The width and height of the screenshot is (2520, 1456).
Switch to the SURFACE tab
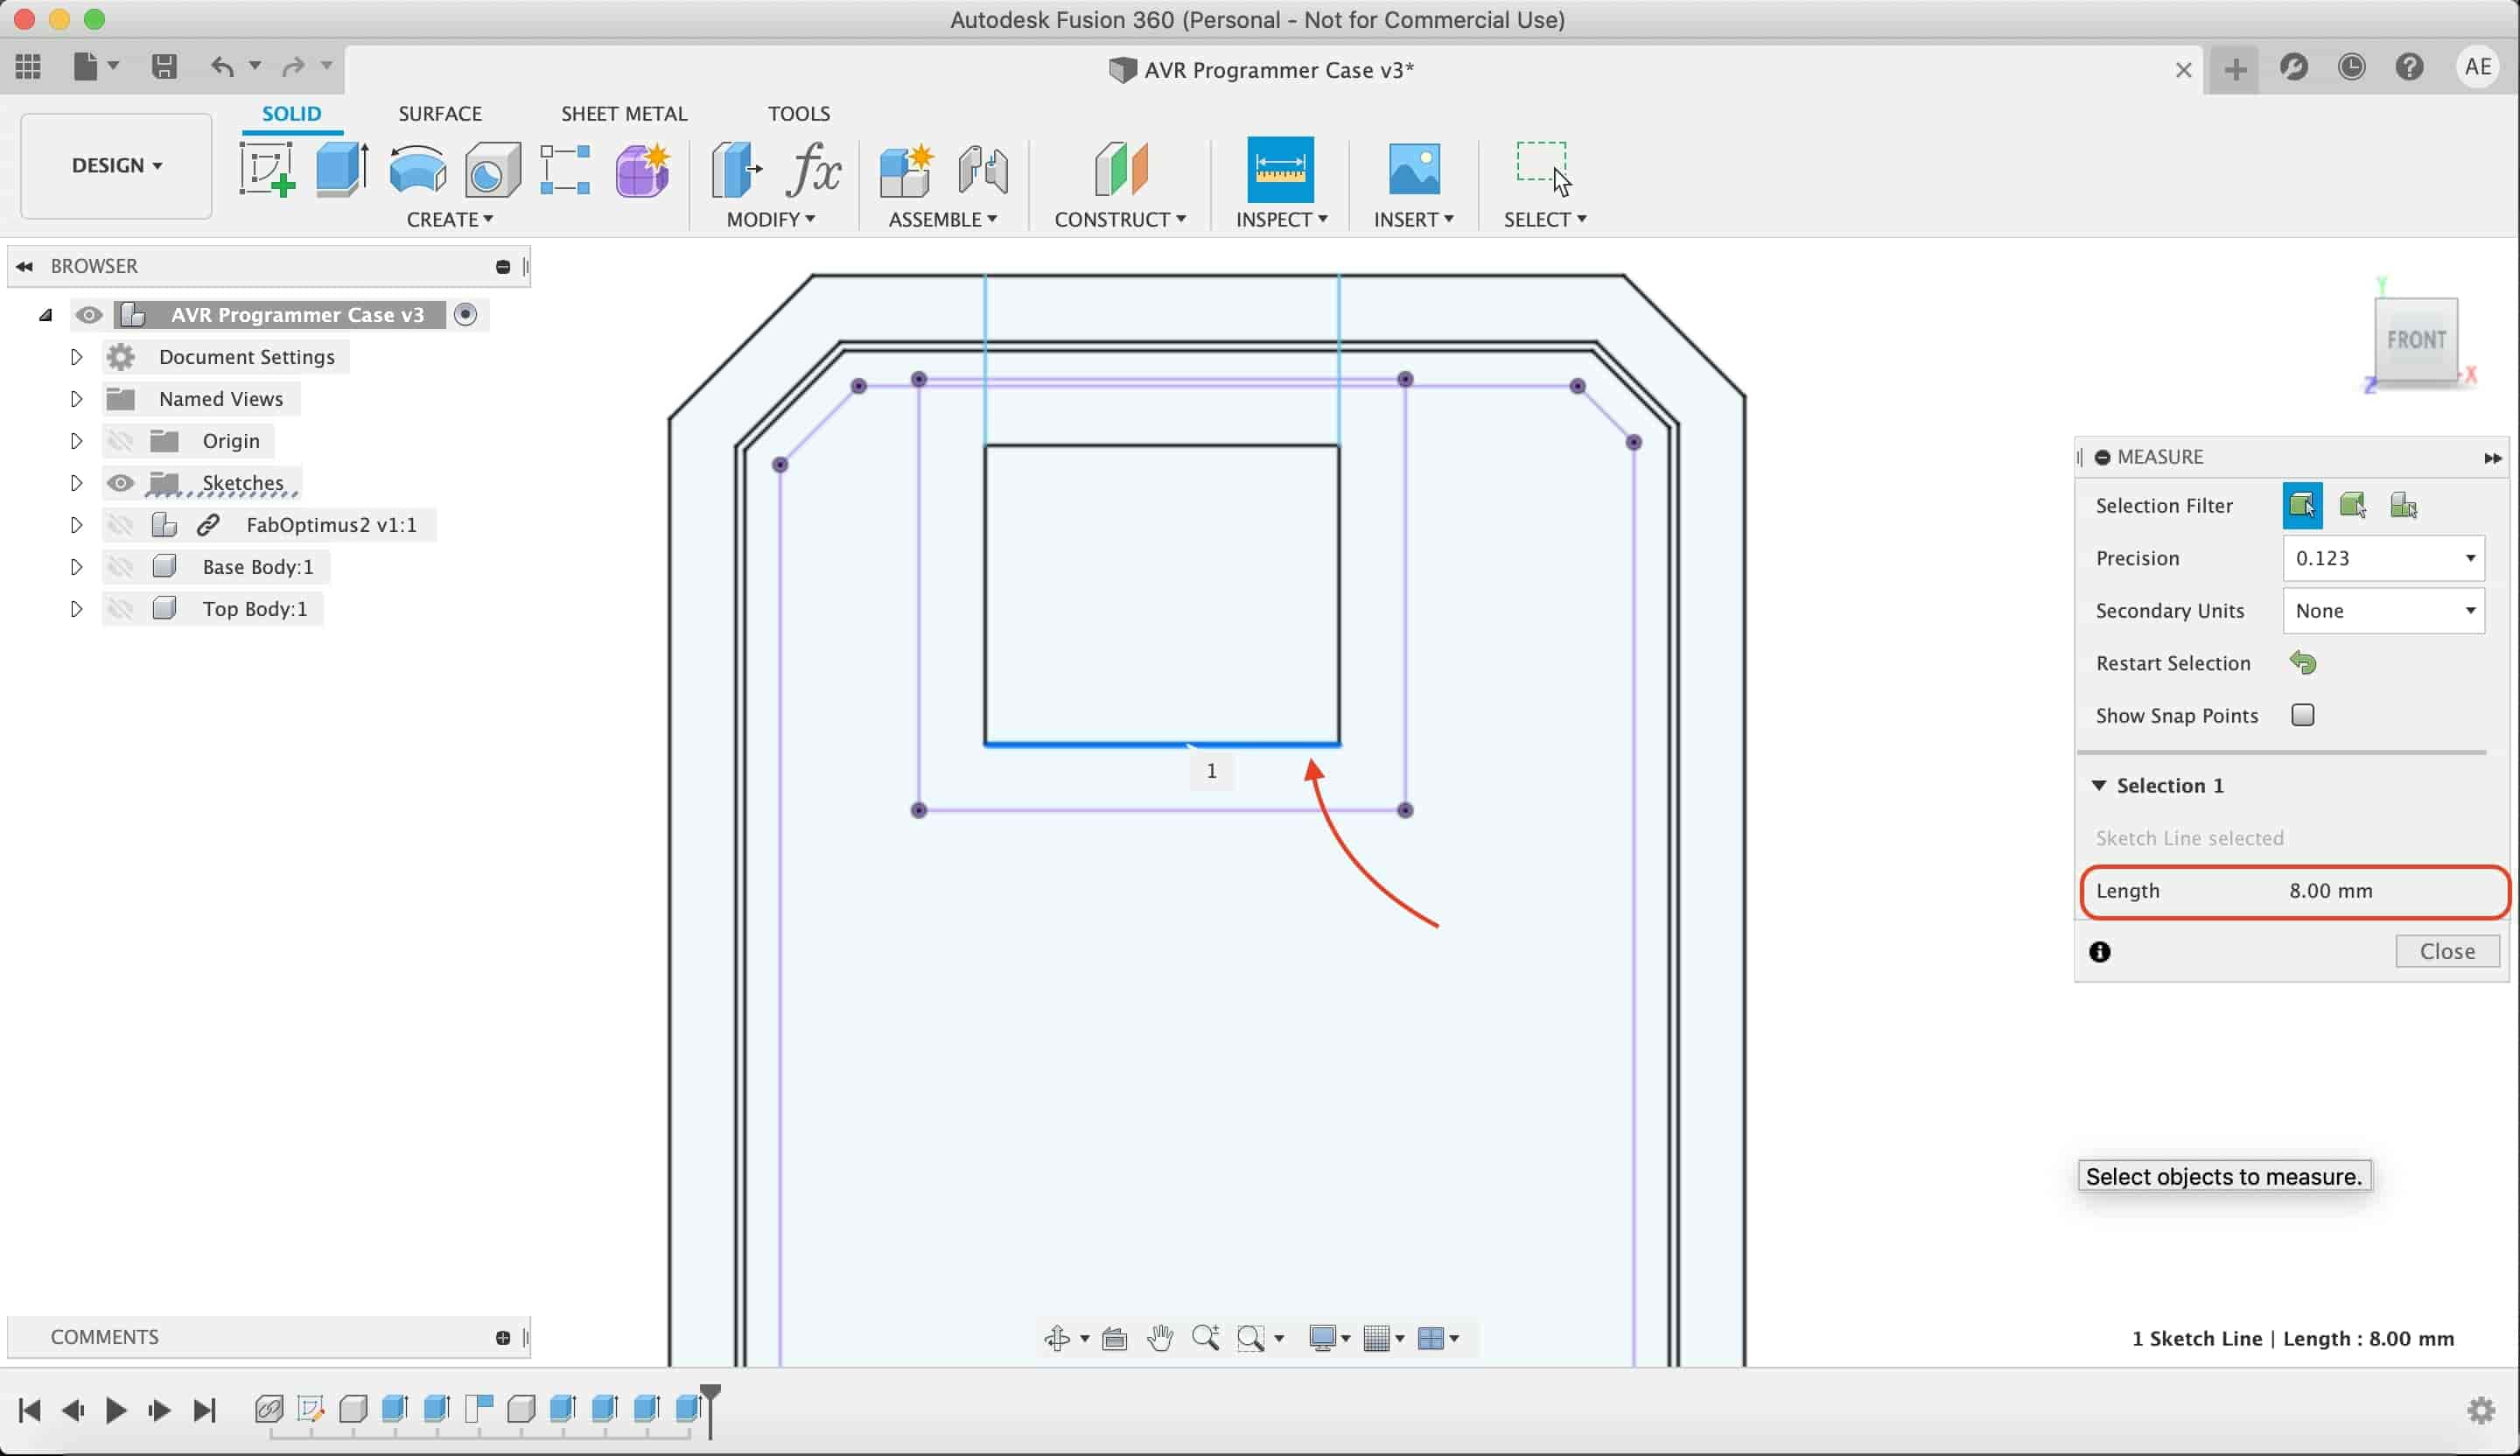click(438, 113)
